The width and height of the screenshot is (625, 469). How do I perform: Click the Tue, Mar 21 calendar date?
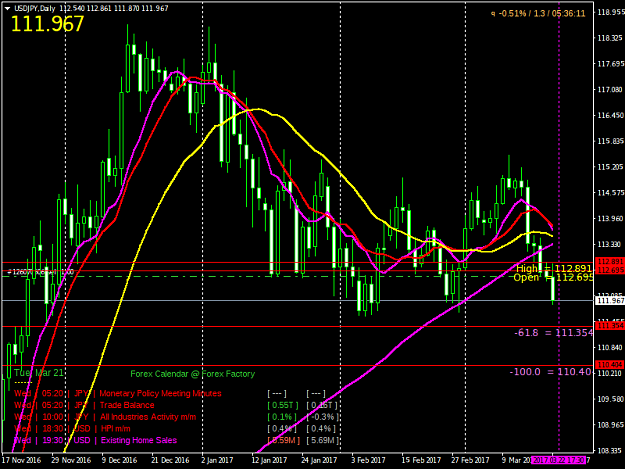[x=39, y=373]
